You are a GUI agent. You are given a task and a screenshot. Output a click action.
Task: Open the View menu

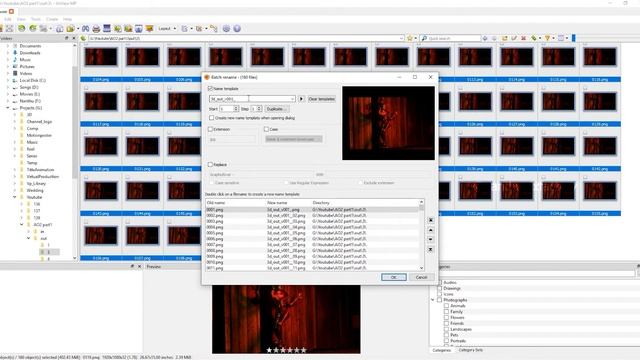[21, 19]
